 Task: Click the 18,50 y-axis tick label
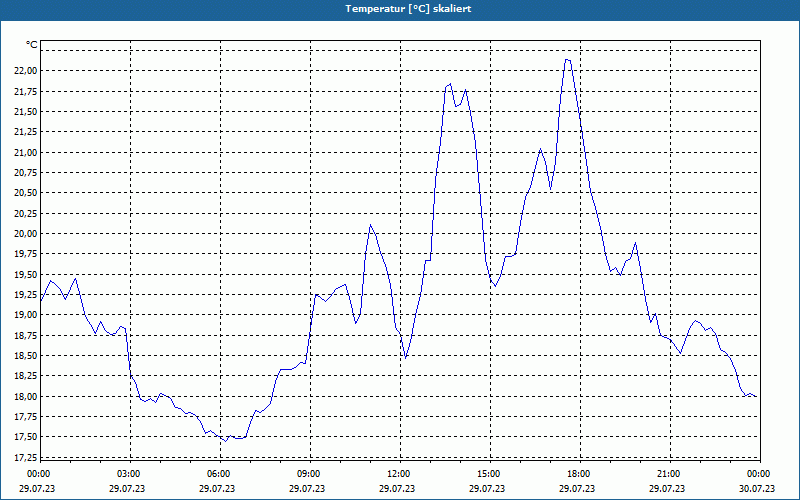[x=24, y=356]
